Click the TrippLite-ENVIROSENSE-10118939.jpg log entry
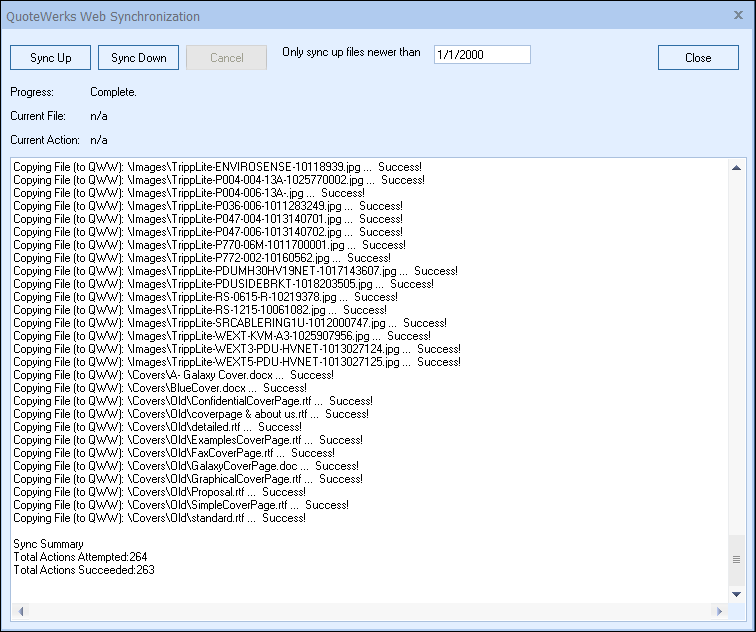Screen dimensions: 756x632 tap(218, 167)
